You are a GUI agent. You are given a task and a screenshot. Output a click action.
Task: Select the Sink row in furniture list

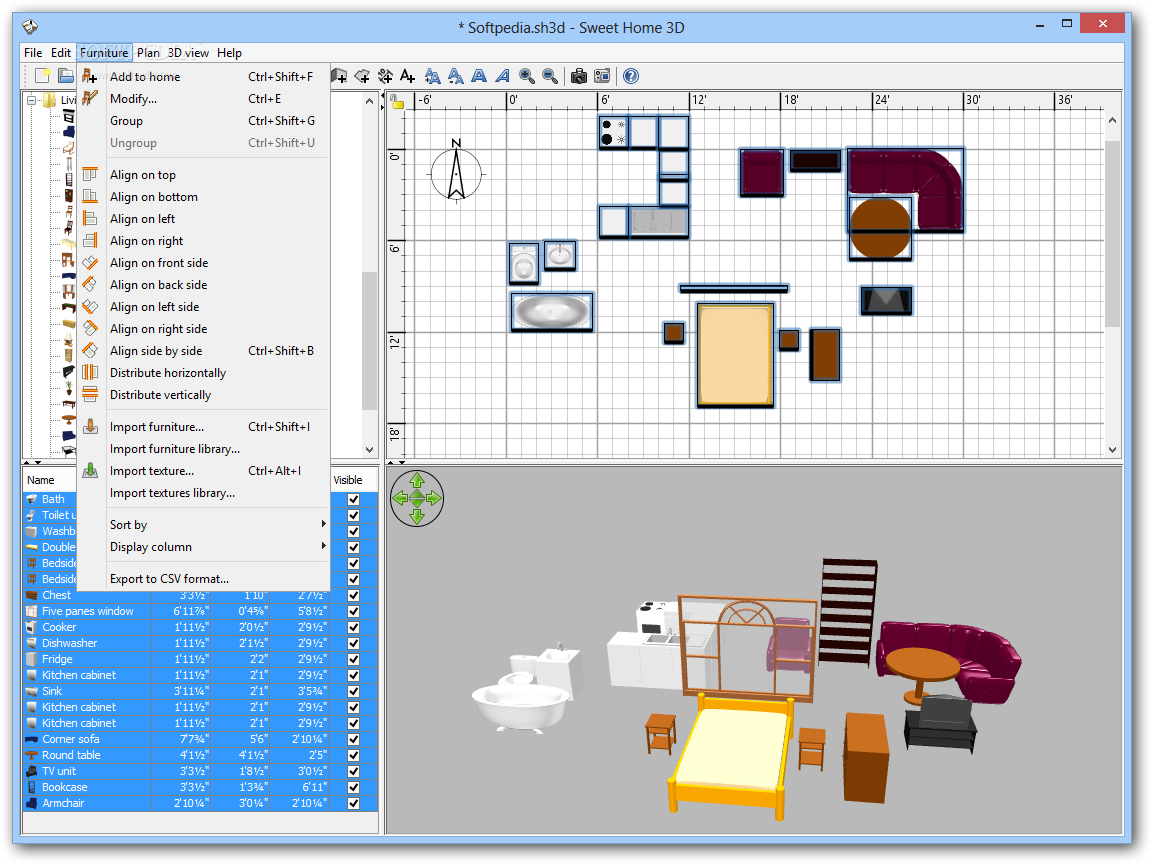201,691
